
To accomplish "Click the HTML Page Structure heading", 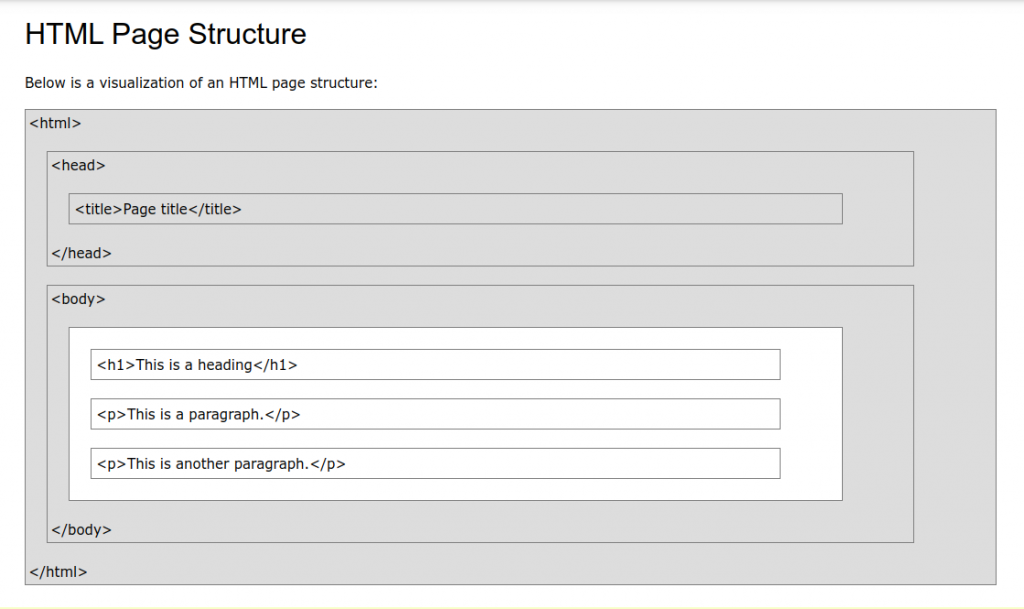I will 165,35.
